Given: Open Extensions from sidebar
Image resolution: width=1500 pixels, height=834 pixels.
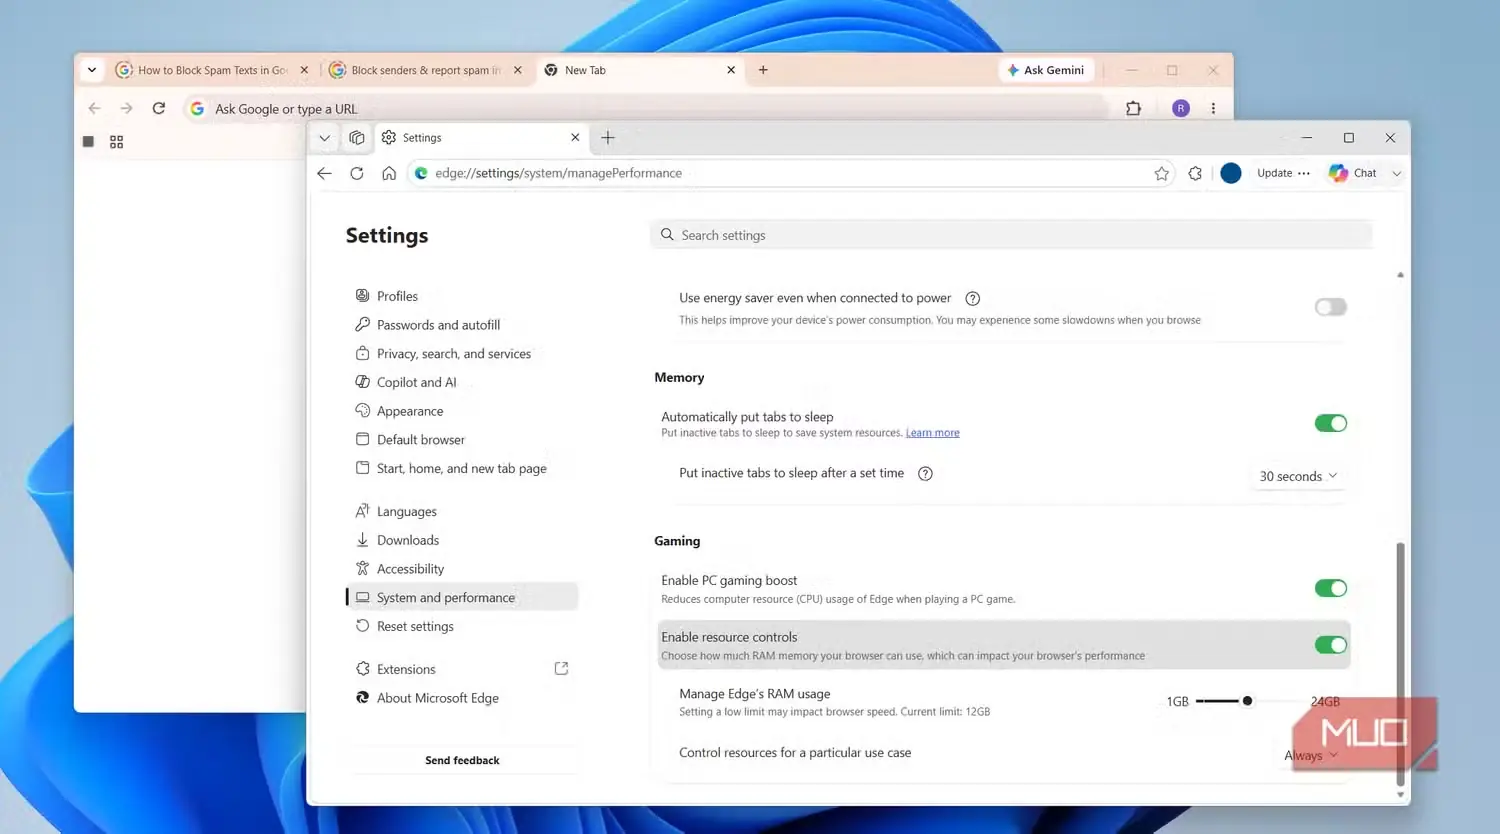Looking at the screenshot, I should [395, 669].
